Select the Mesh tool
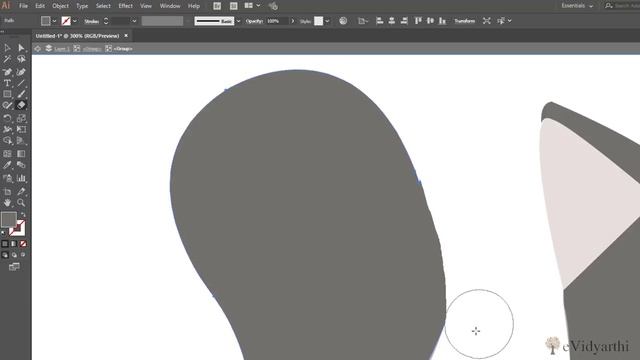640x360 pixels. pyautogui.click(x=7, y=154)
